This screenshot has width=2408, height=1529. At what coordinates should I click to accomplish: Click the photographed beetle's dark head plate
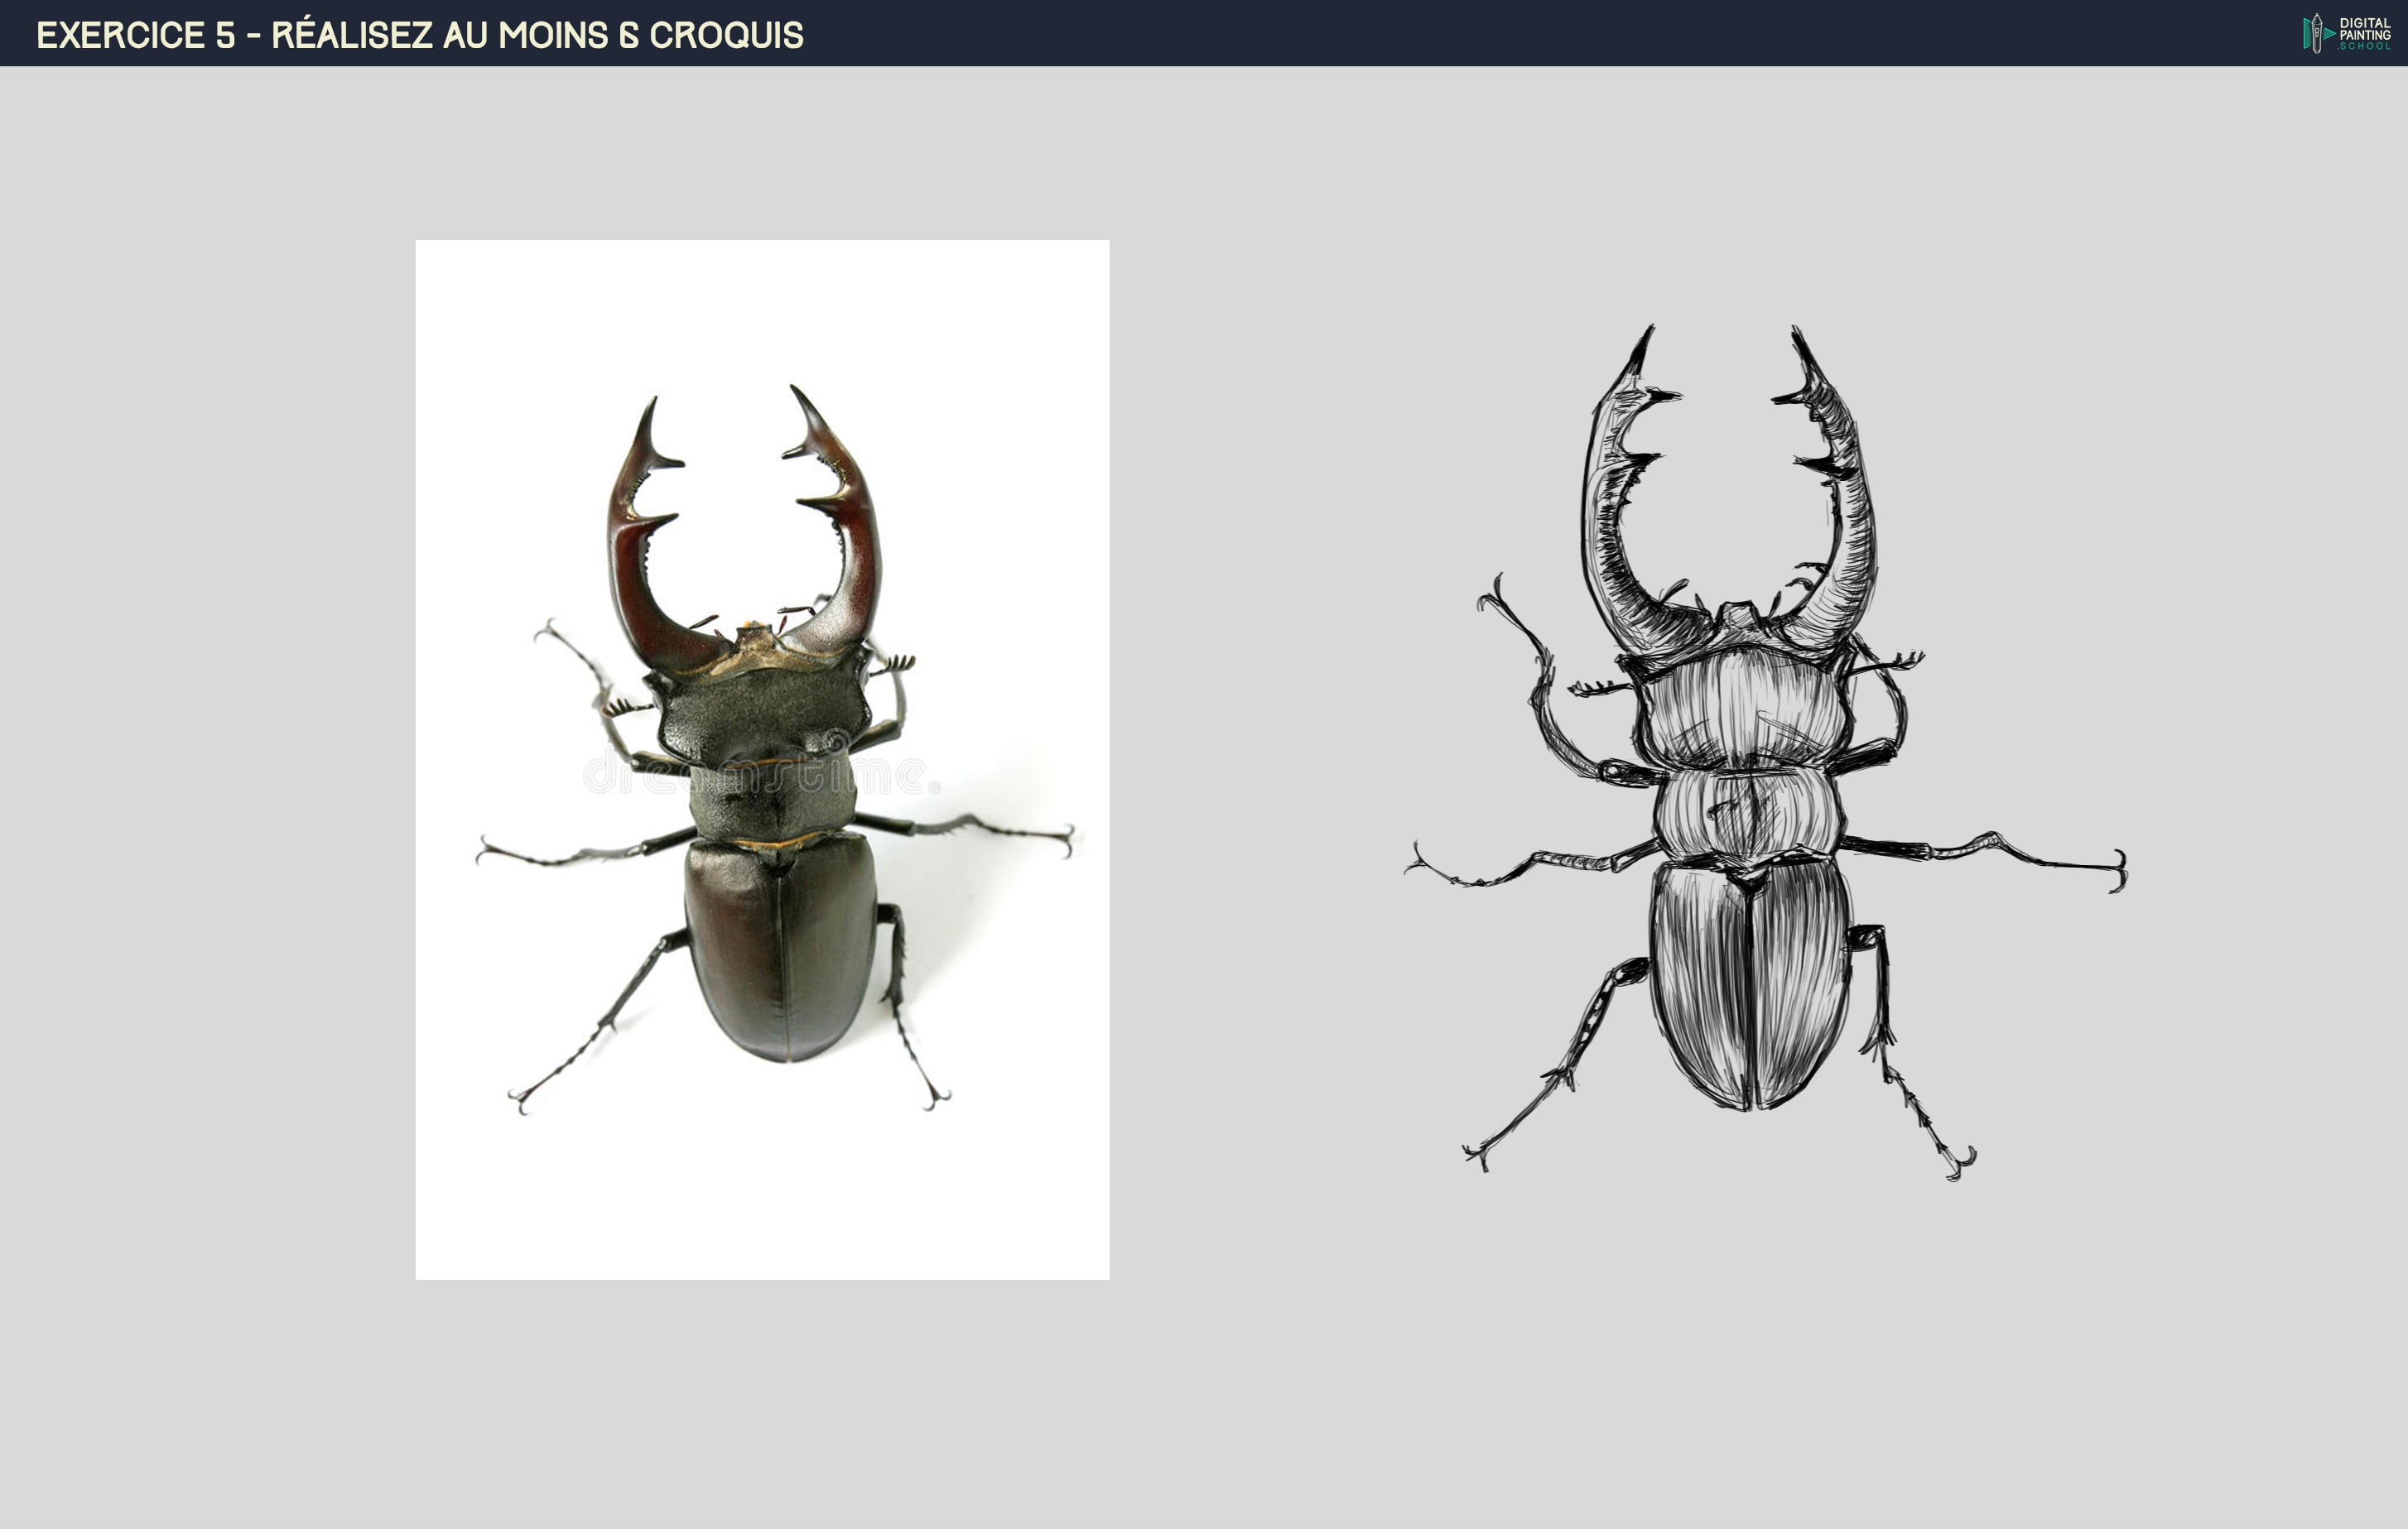(765, 710)
